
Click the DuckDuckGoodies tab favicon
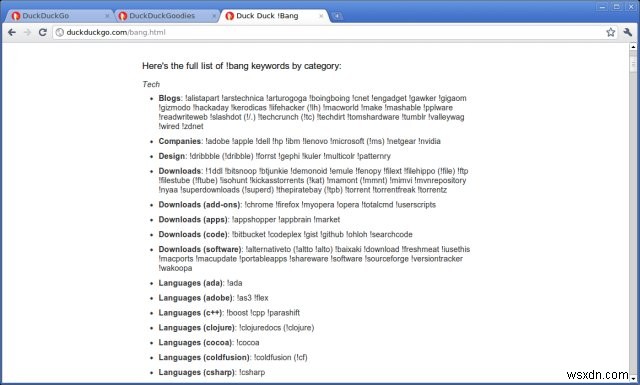pyautogui.click(x=123, y=16)
